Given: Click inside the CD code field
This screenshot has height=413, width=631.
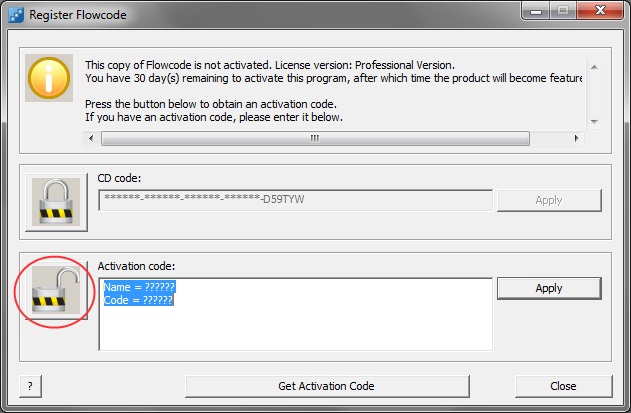Looking at the screenshot, I should pos(295,200).
